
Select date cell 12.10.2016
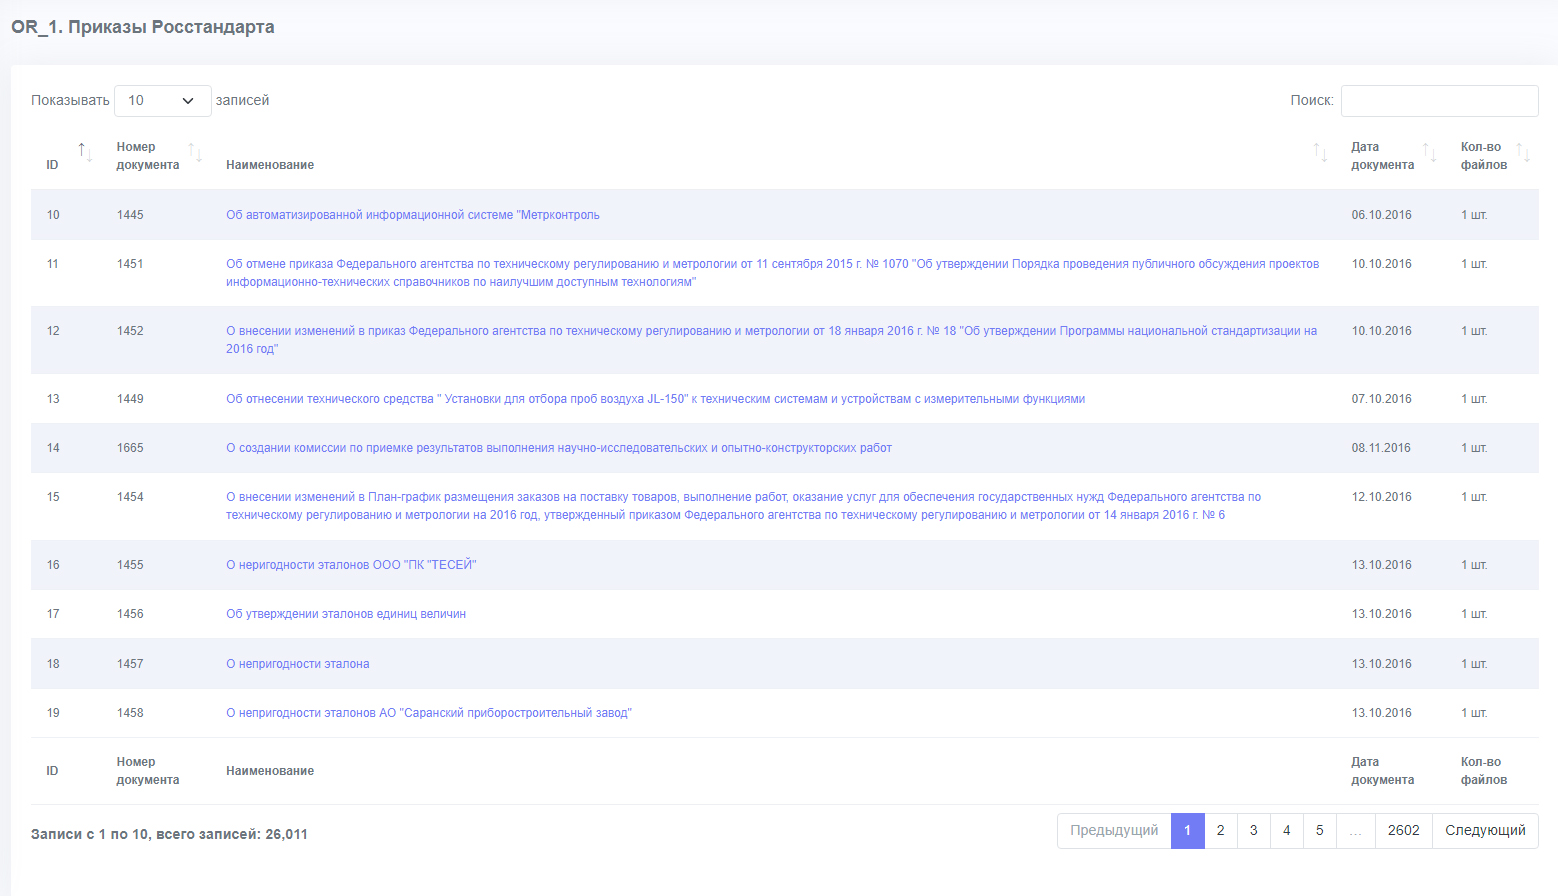point(1382,497)
